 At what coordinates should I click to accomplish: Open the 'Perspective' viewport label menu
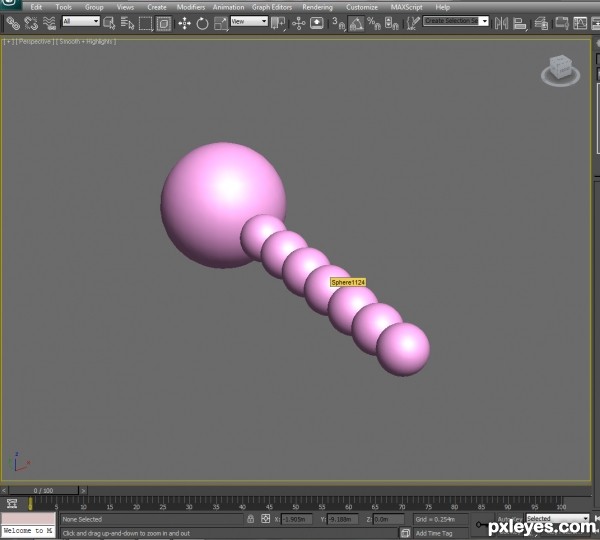(34, 41)
